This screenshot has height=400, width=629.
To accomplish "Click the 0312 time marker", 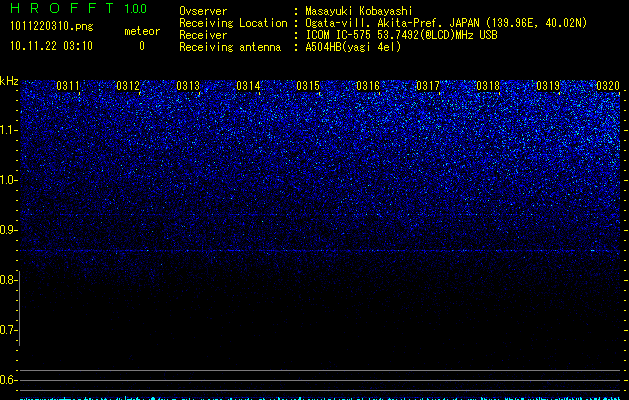I will 128,86.
